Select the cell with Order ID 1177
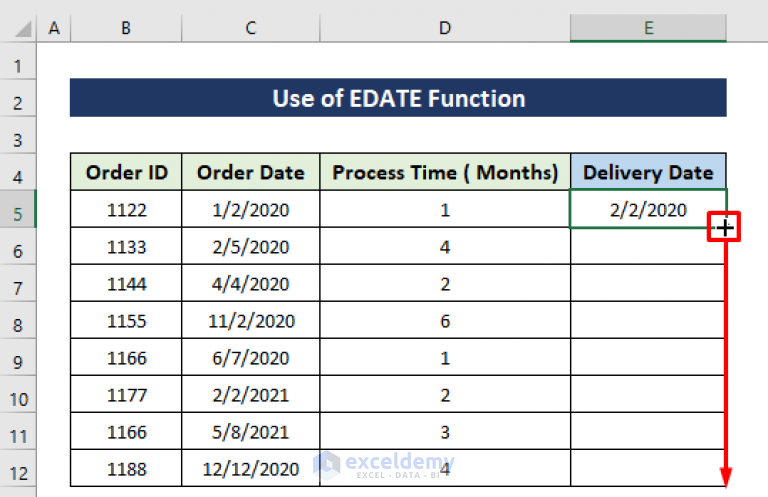 coord(126,395)
